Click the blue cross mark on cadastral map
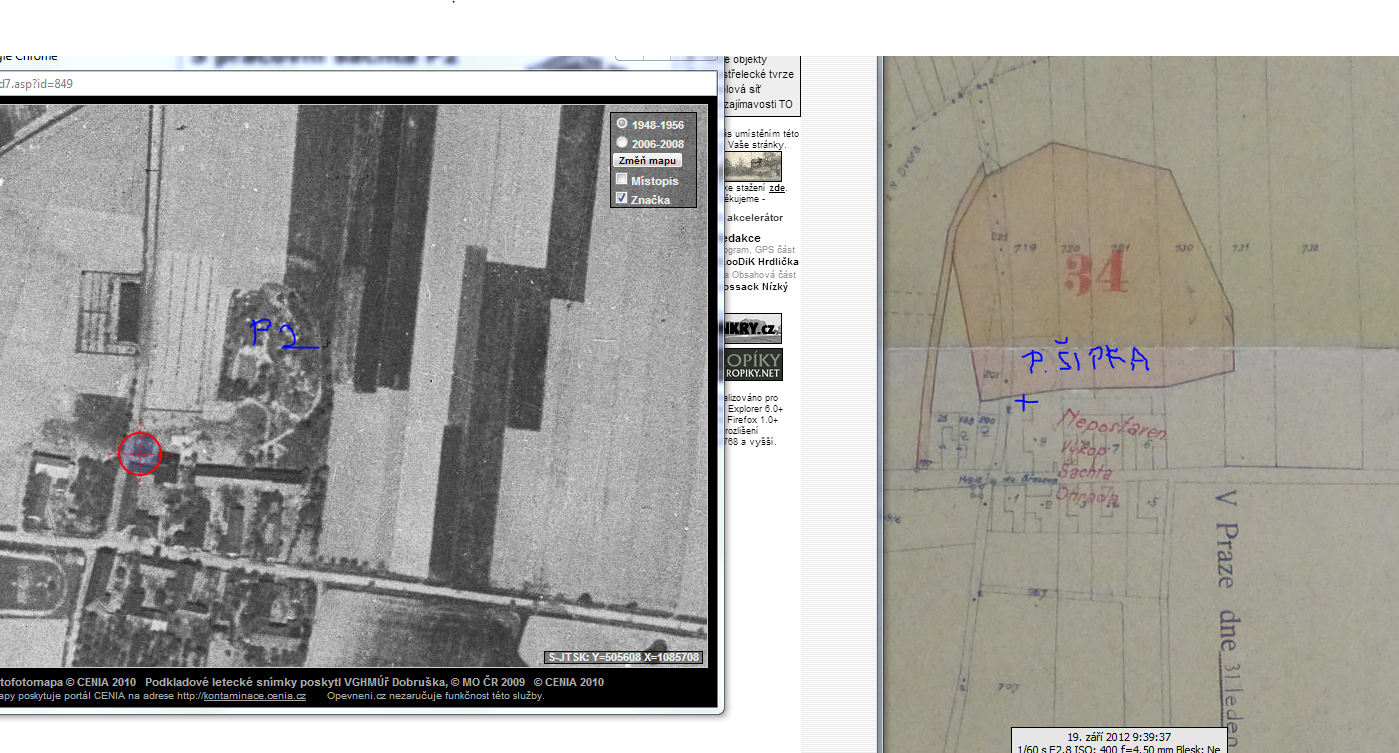Screen dimensions: 1399x753 point(1026,402)
